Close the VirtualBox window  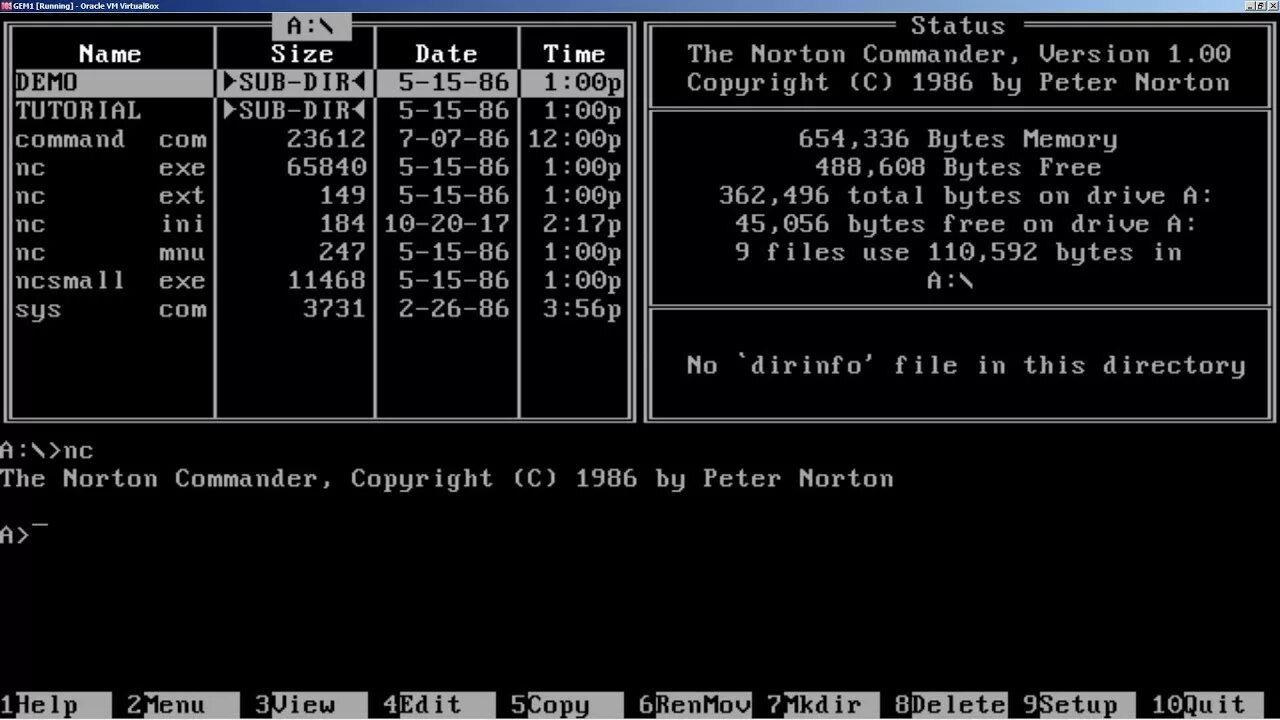pyautogui.click(x=1272, y=5)
